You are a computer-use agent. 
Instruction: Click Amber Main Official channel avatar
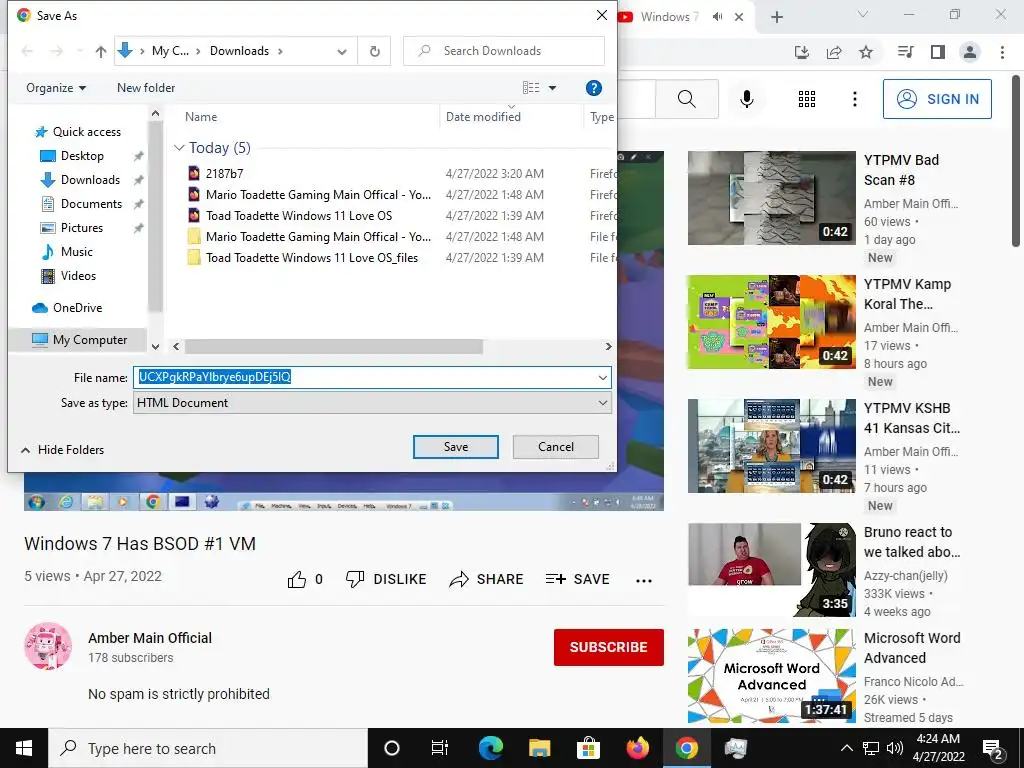tap(48, 646)
